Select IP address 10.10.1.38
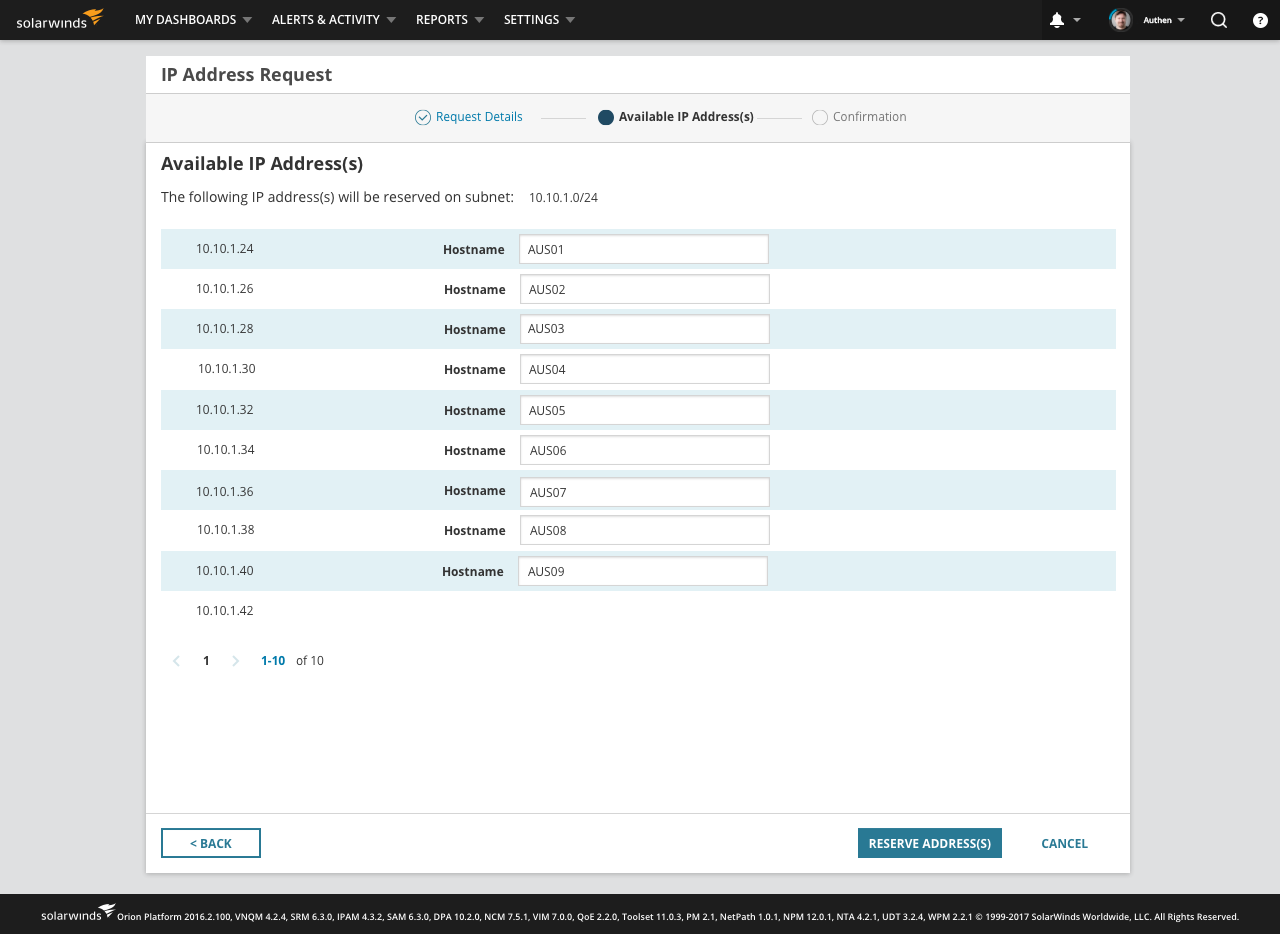Viewport: 1280px width, 934px height. coord(226,530)
